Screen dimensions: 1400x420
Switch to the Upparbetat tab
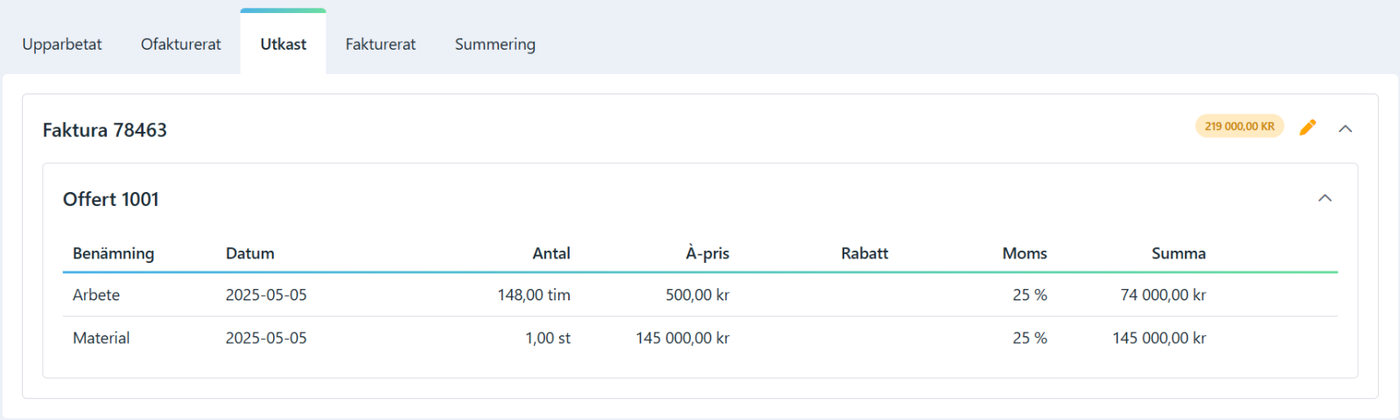[62, 44]
